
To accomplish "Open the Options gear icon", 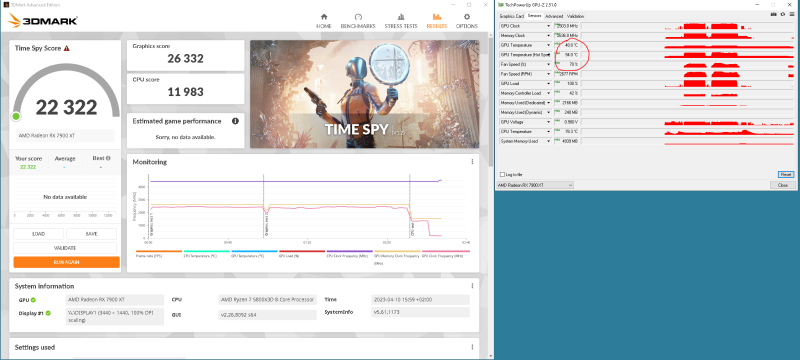I will click(466, 17).
